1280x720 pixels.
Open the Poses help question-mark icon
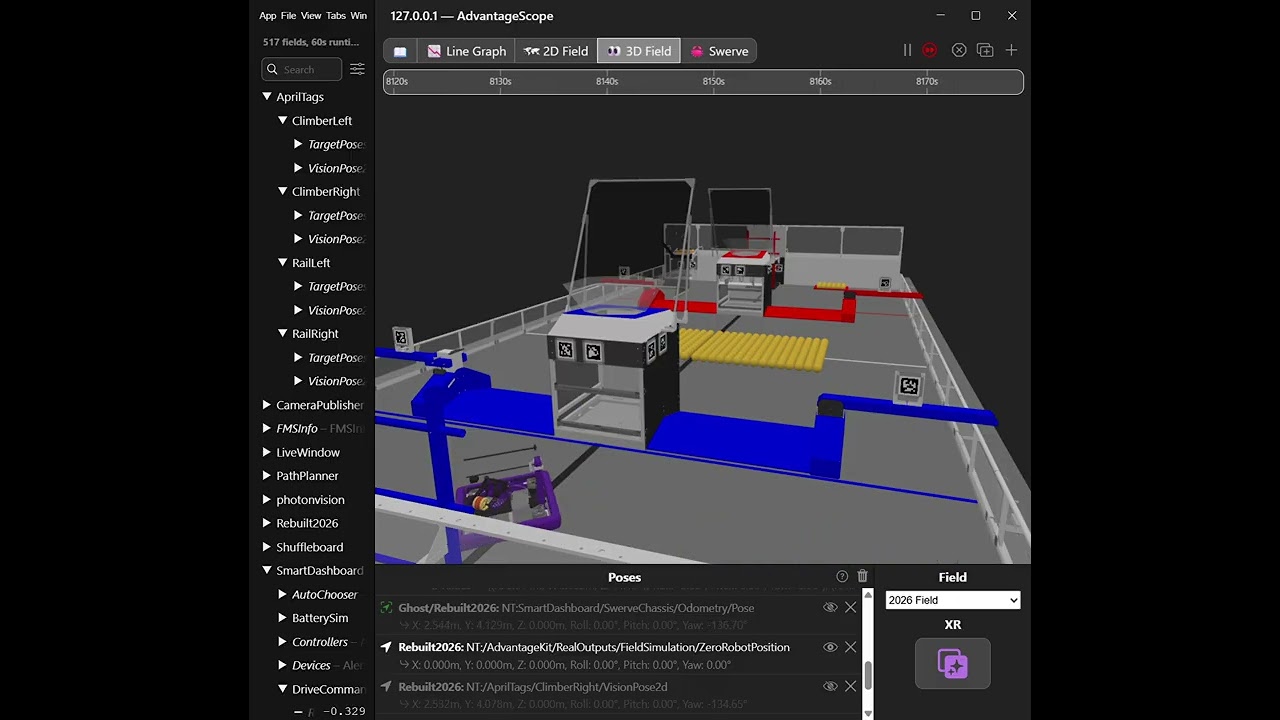842,576
